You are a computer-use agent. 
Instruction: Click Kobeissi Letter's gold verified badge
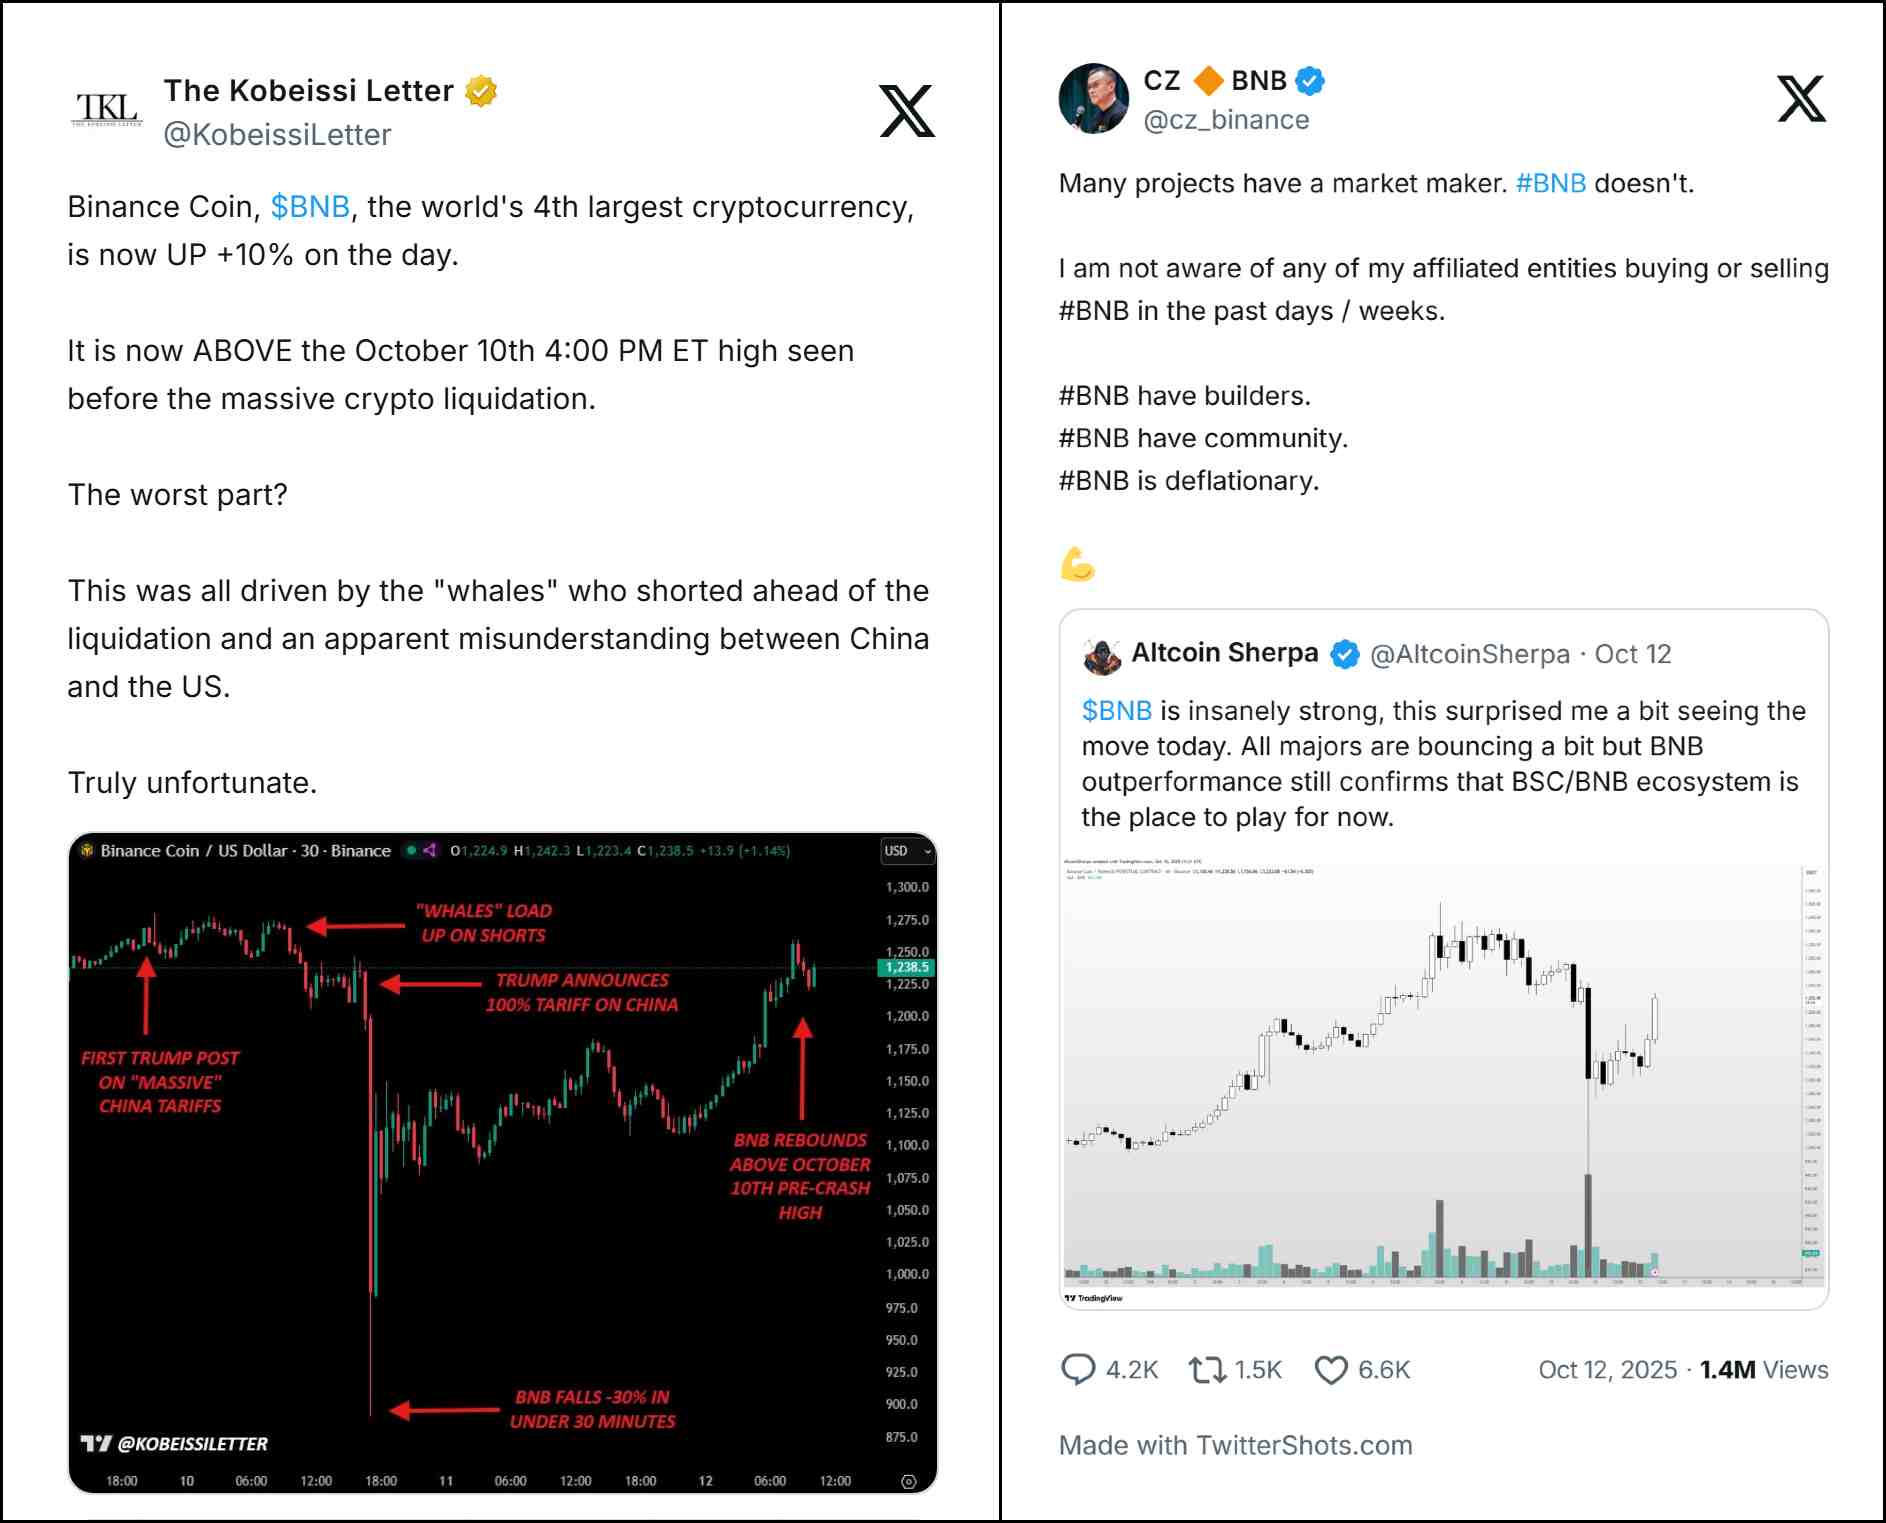click(482, 91)
